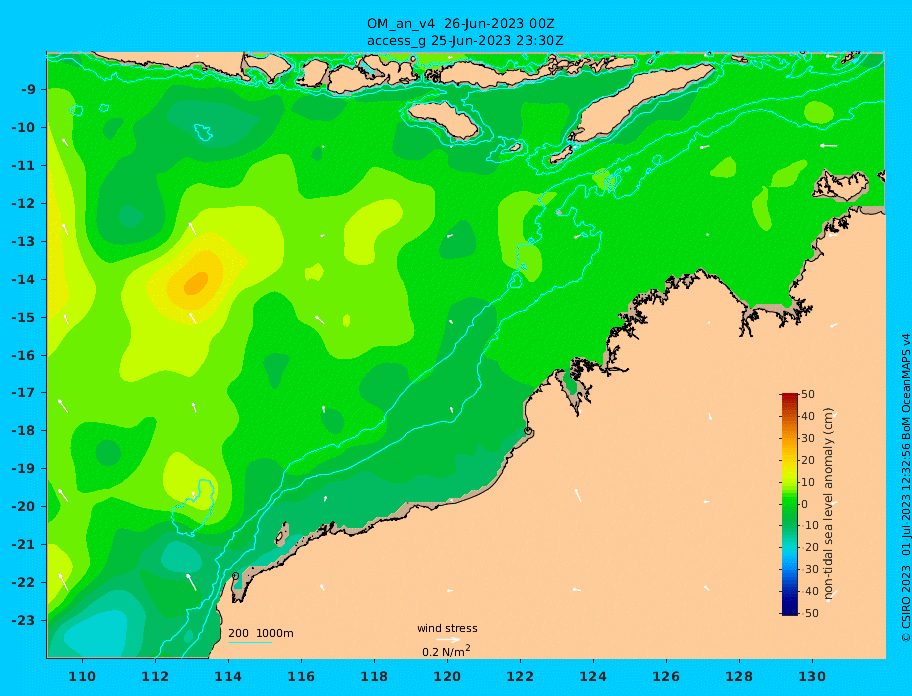
Task: Click the orange high-anomaly eddy near 113E 14S
Action: [x=196, y=283]
